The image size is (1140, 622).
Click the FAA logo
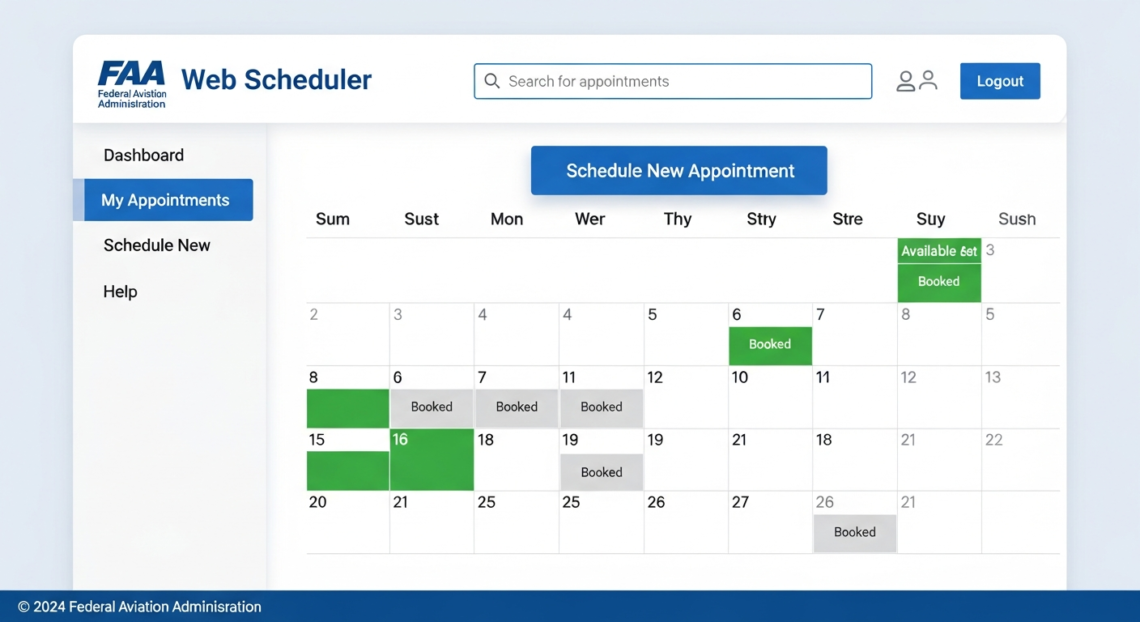[x=130, y=82]
